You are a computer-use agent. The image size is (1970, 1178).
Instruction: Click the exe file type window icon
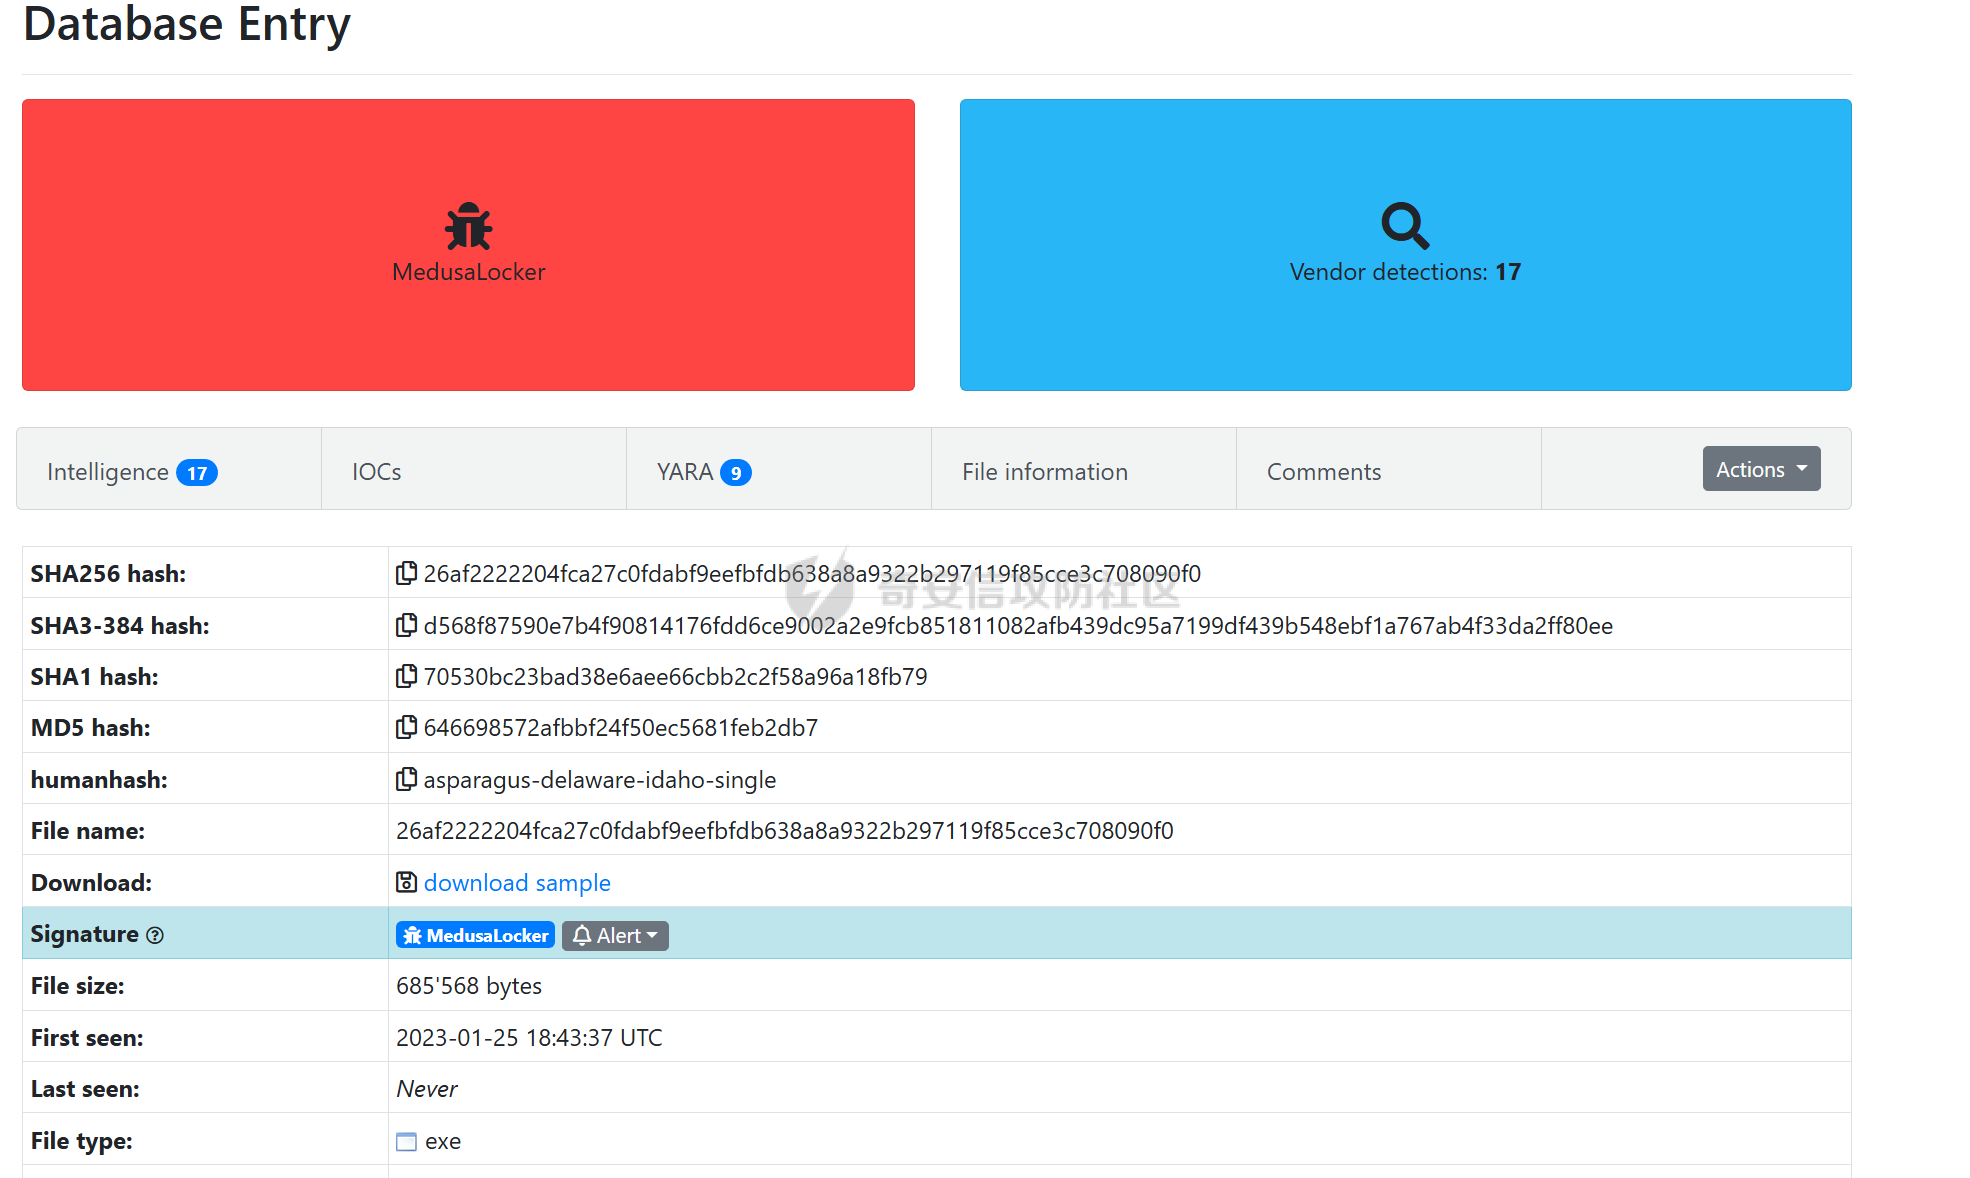(406, 1142)
